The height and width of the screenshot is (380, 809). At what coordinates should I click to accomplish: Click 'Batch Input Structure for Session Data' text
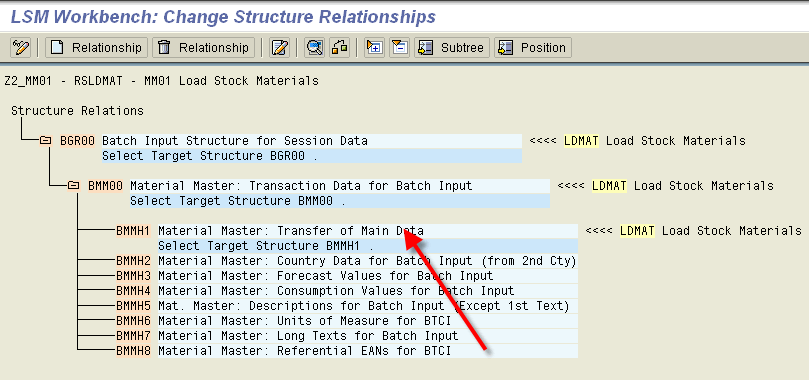point(235,141)
